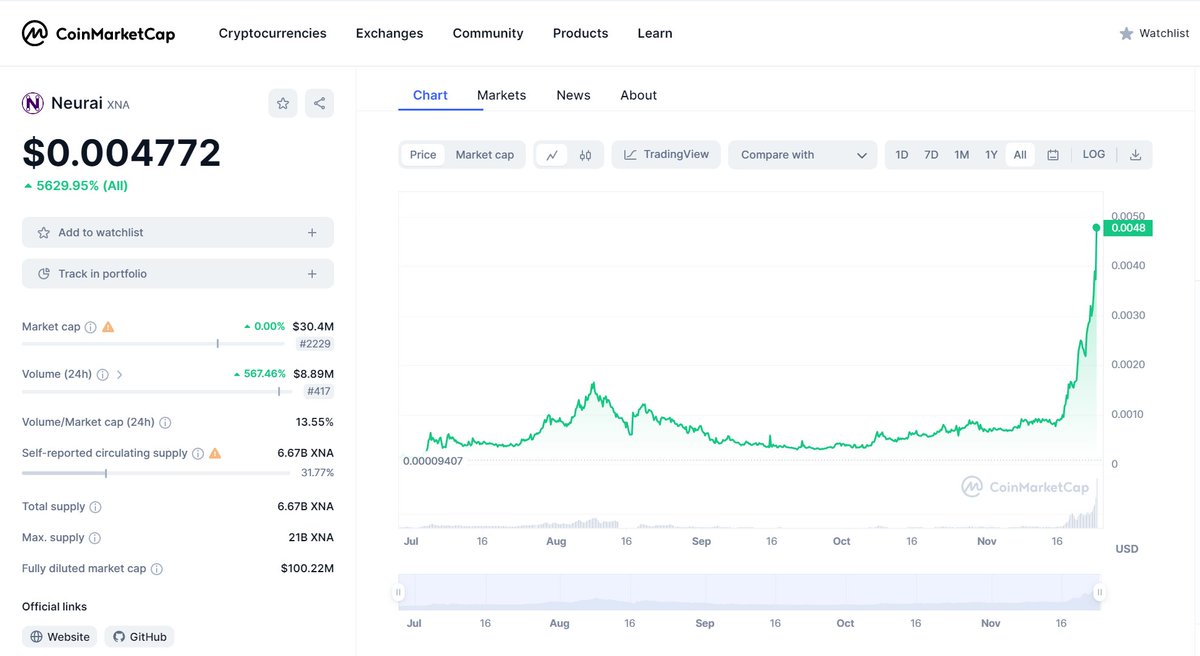1200x656 pixels.
Task: Click the Total supply info icon
Action: 95,507
